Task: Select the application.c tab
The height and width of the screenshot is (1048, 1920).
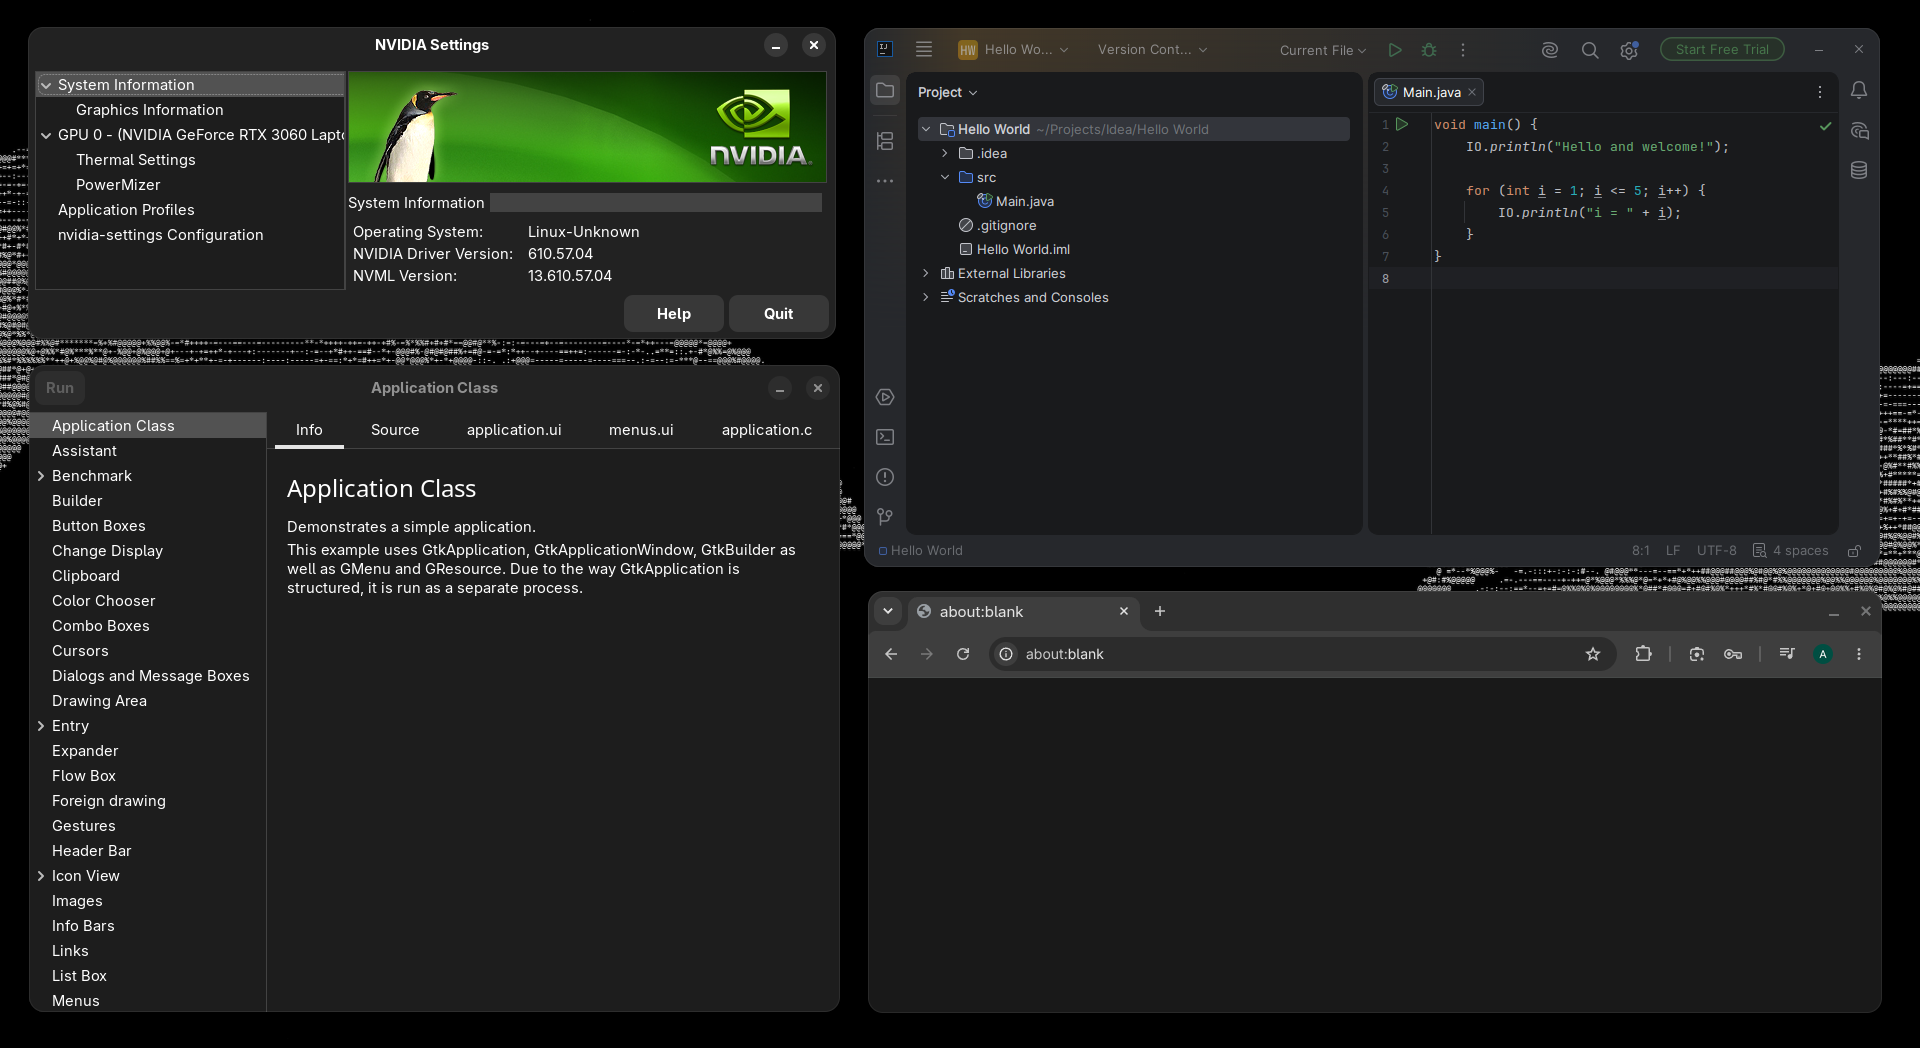Action: (767, 430)
